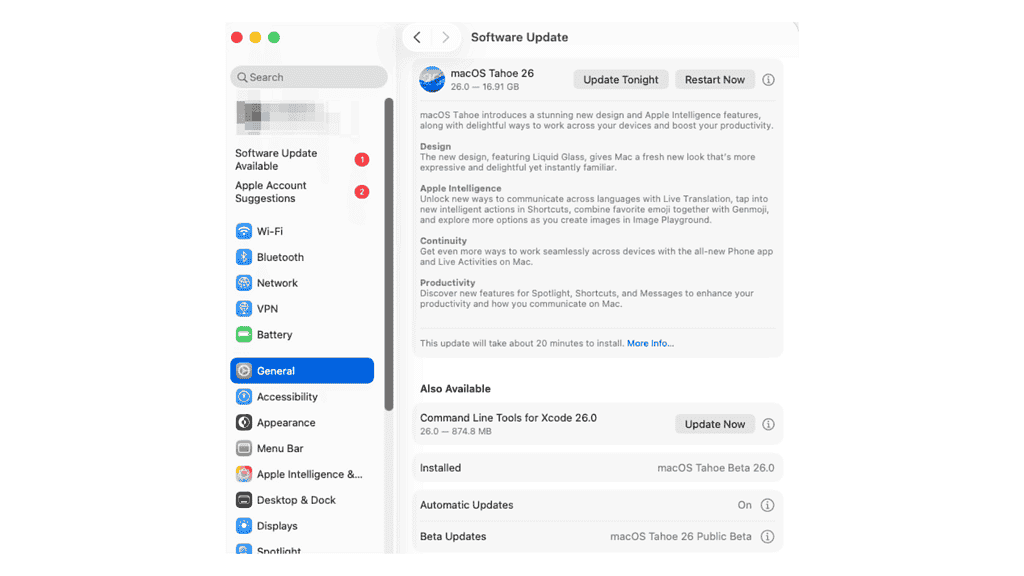Click the Restart Now button

[714, 80]
